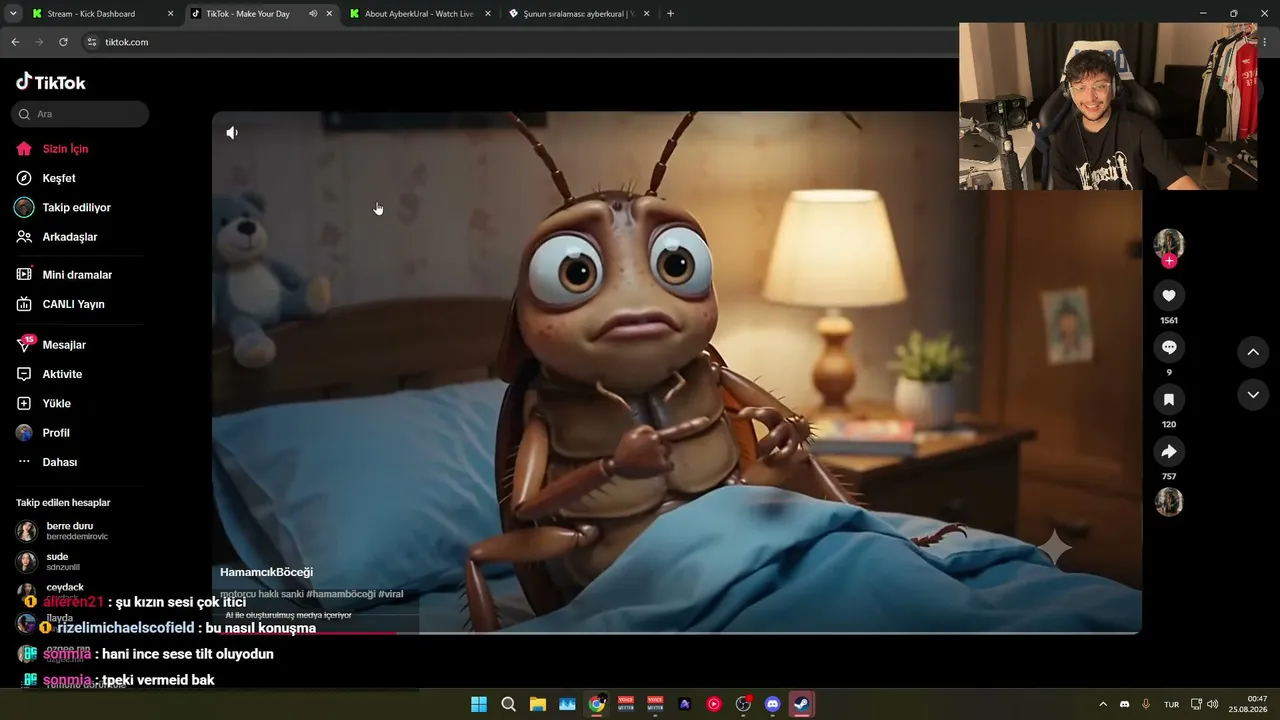Open the Mesajlar icon with notification badge

[x=25, y=344]
